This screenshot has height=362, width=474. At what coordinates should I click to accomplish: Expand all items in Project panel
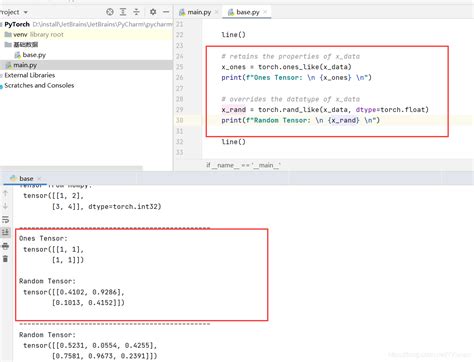(123, 12)
